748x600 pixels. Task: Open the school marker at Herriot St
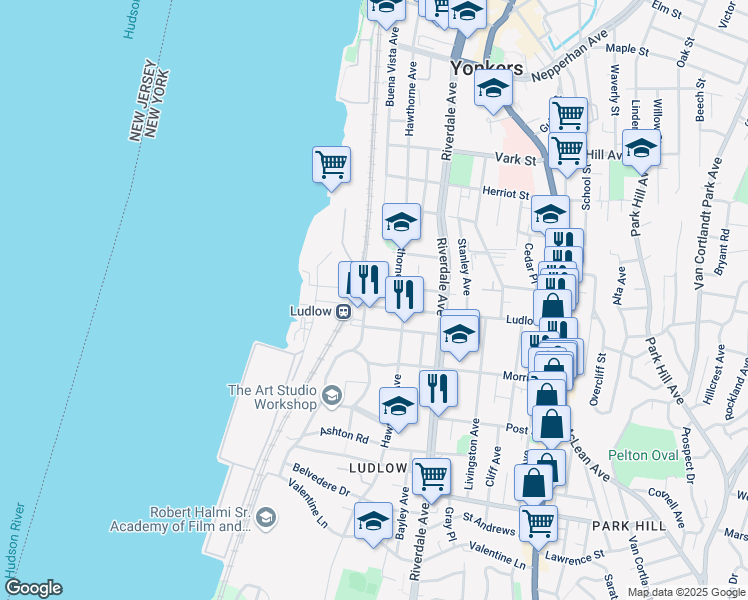click(549, 213)
